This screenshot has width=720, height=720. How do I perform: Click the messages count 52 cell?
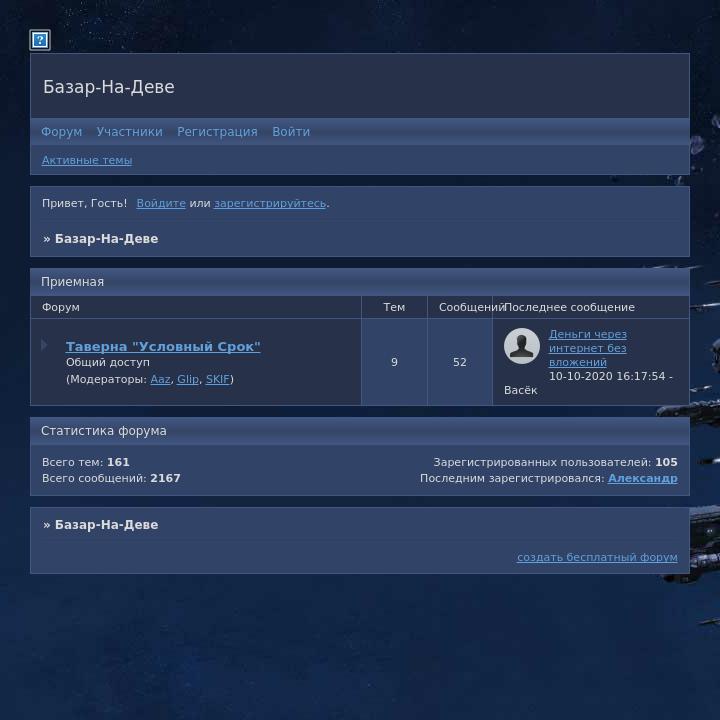(460, 362)
